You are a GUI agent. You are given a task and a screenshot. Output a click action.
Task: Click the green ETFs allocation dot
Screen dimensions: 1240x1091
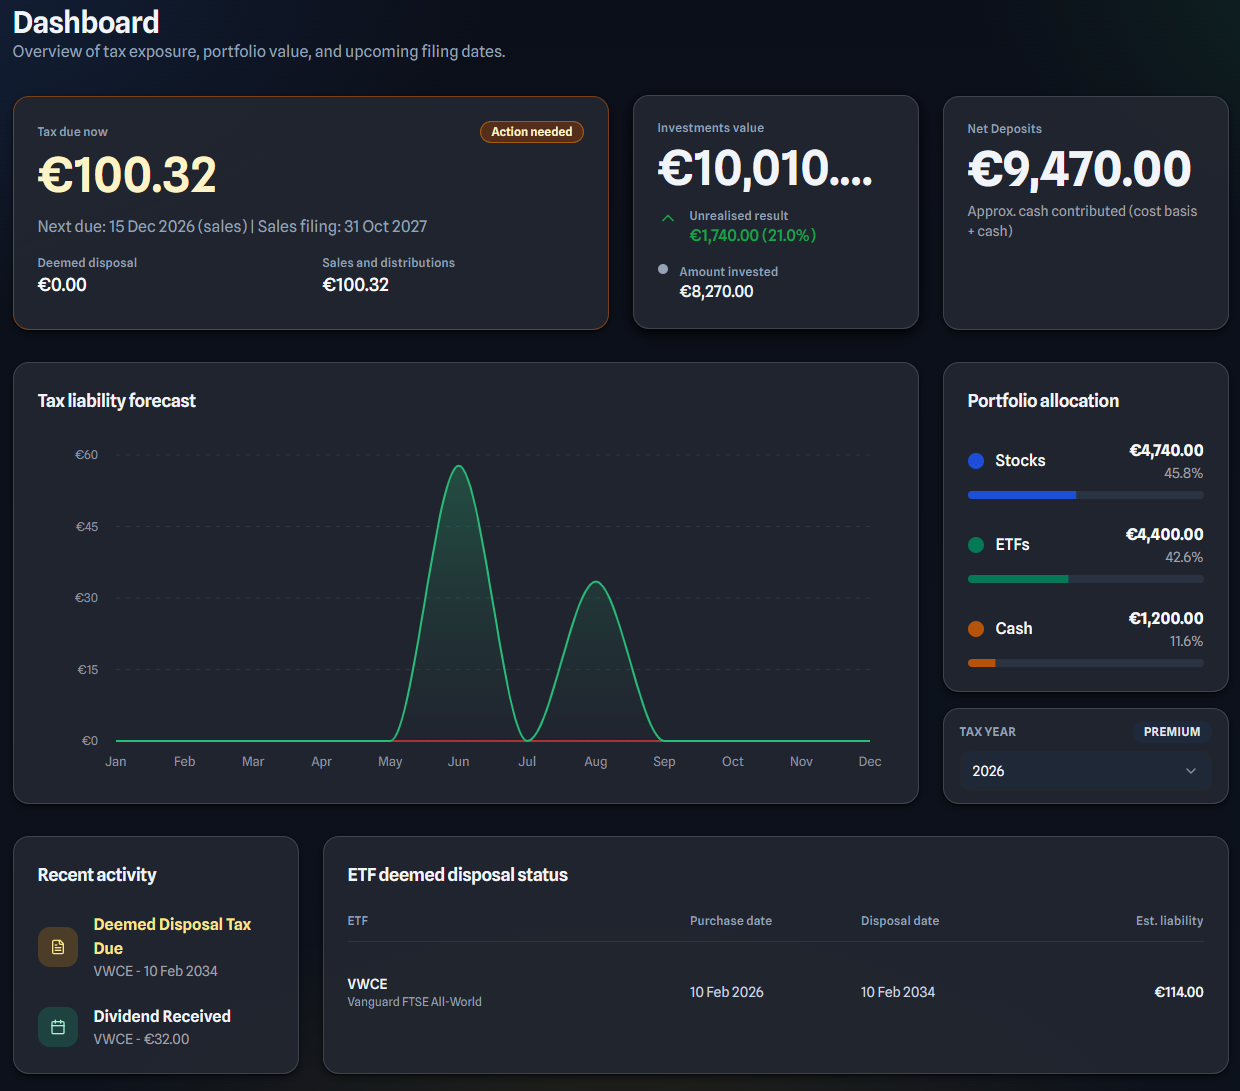tap(975, 544)
